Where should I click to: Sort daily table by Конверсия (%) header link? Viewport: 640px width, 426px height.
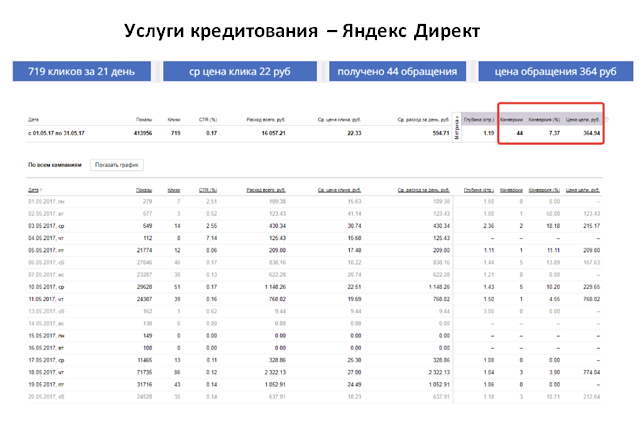pyautogui.click(x=544, y=190)
